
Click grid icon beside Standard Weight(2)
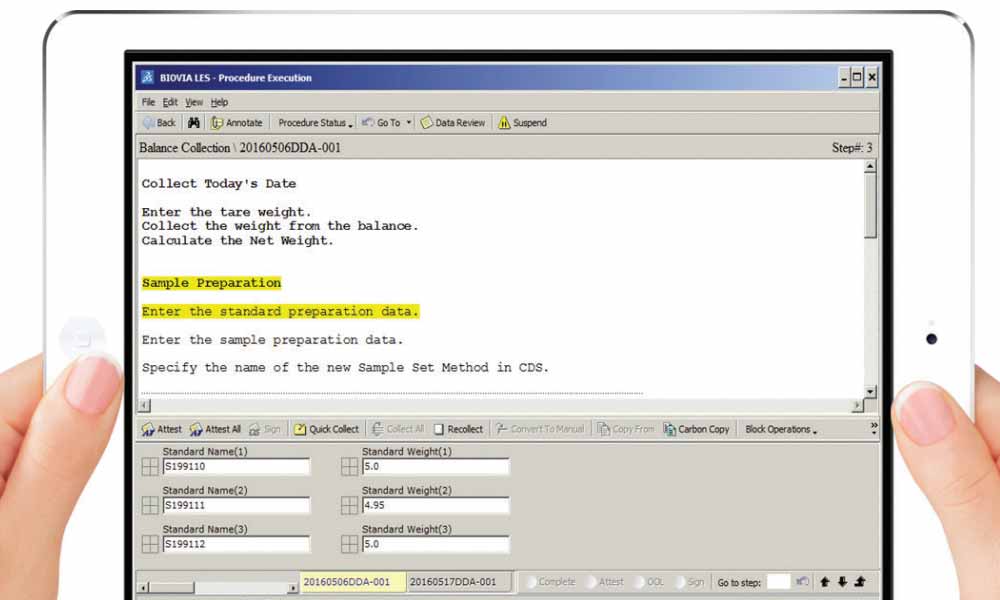(349, 506)
